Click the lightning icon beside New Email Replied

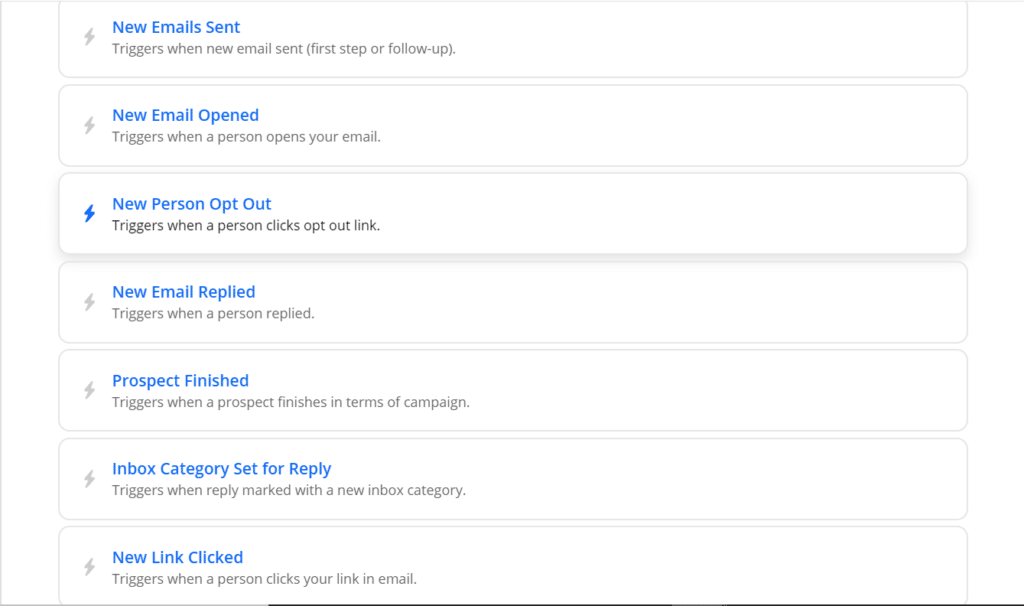[89, 302]
